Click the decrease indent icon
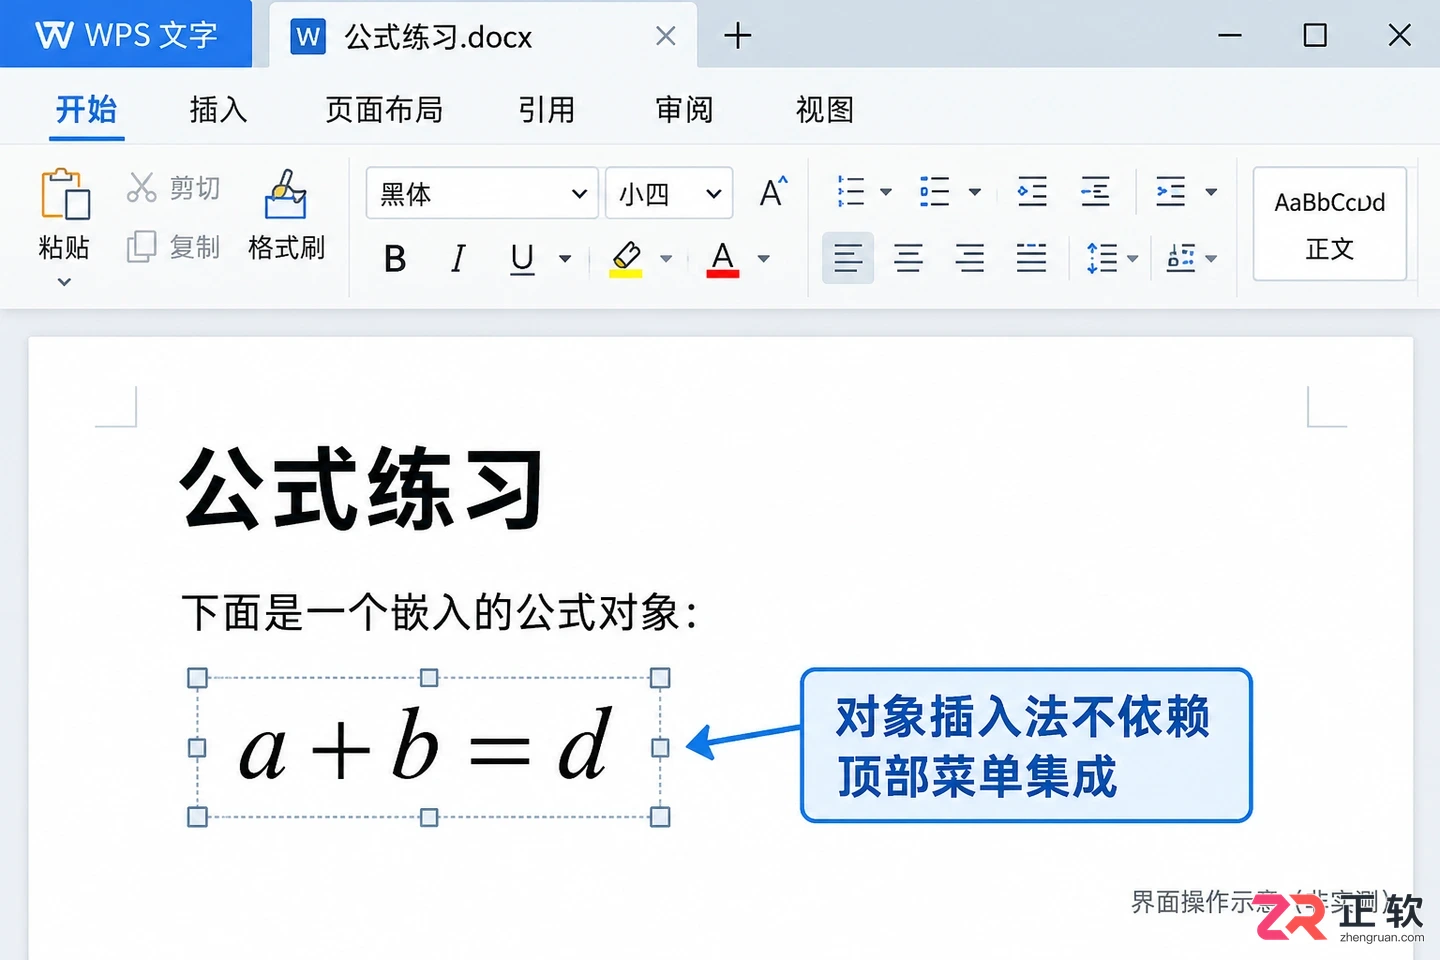The height and width of the screenshot is (960, 1440). [1032, 191]
